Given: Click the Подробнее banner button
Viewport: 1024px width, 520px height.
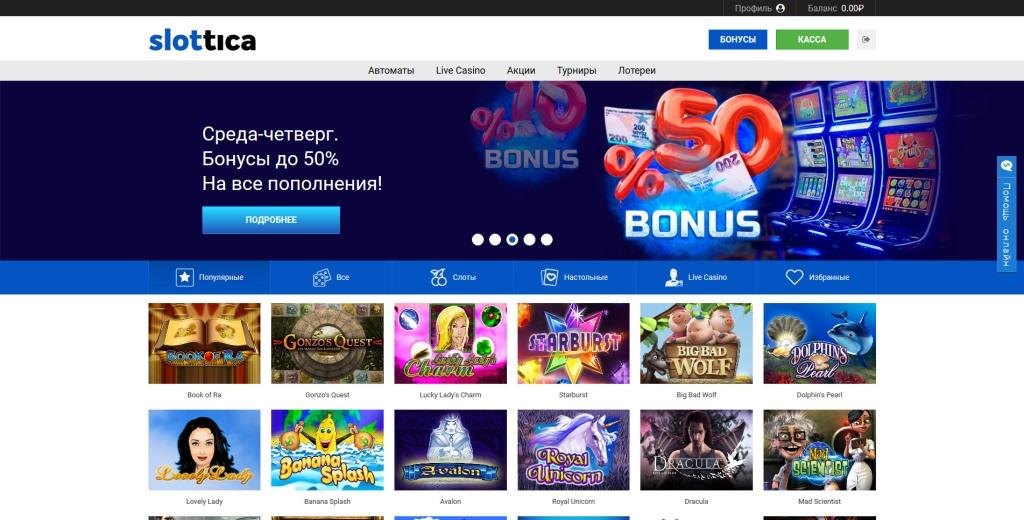Looking at the screenshot, I should pos(271,220).
